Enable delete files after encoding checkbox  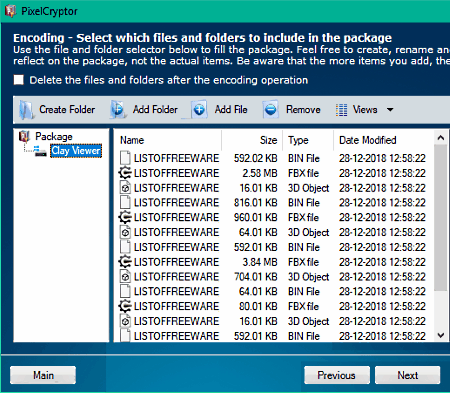(19, 80)
